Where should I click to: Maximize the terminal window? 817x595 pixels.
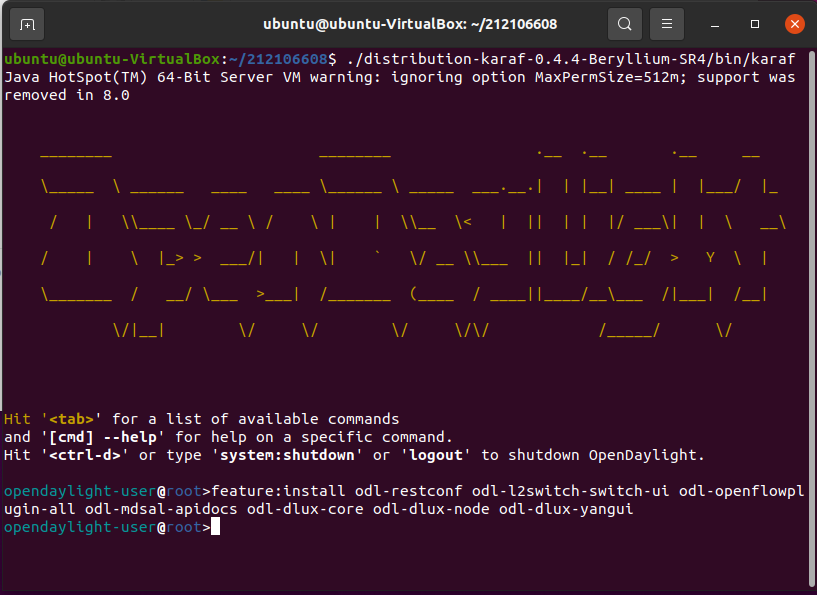coord(754,24)
